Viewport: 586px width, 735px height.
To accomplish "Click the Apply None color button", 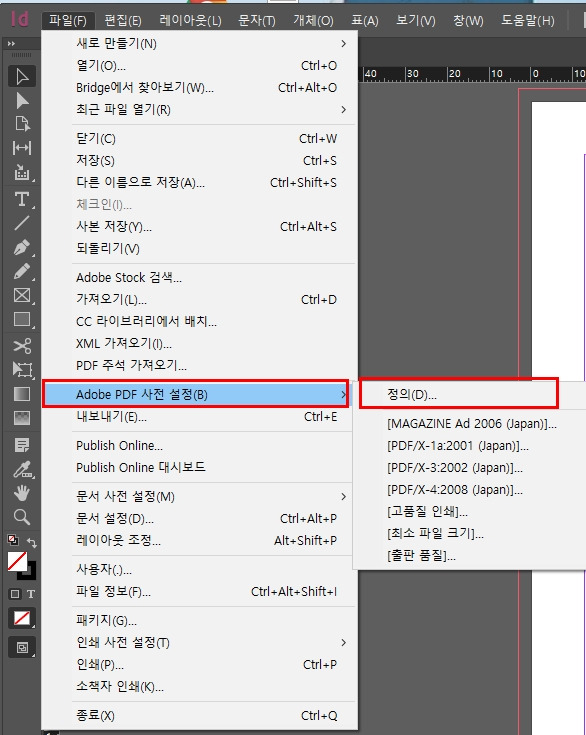I will click(x=22, y=618).
